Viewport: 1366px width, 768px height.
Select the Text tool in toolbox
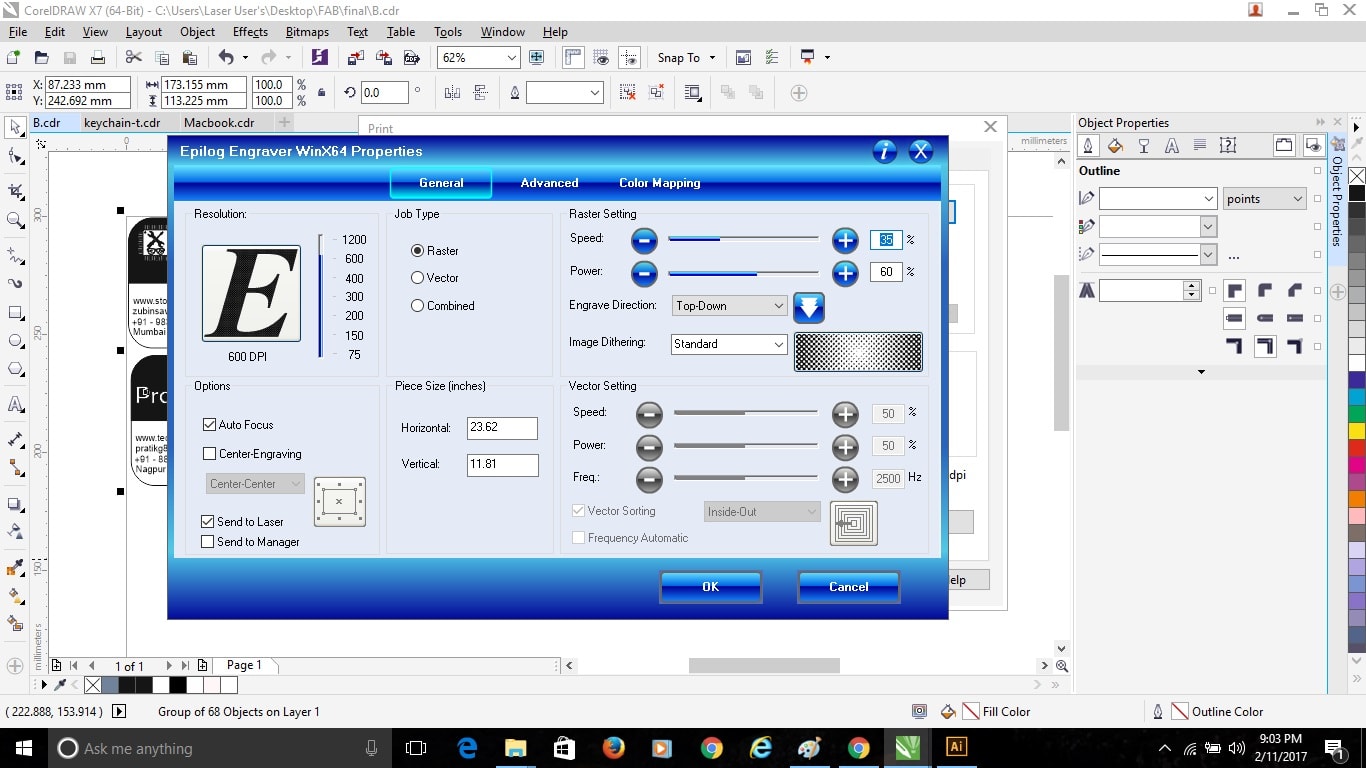[x=15, y=405]
